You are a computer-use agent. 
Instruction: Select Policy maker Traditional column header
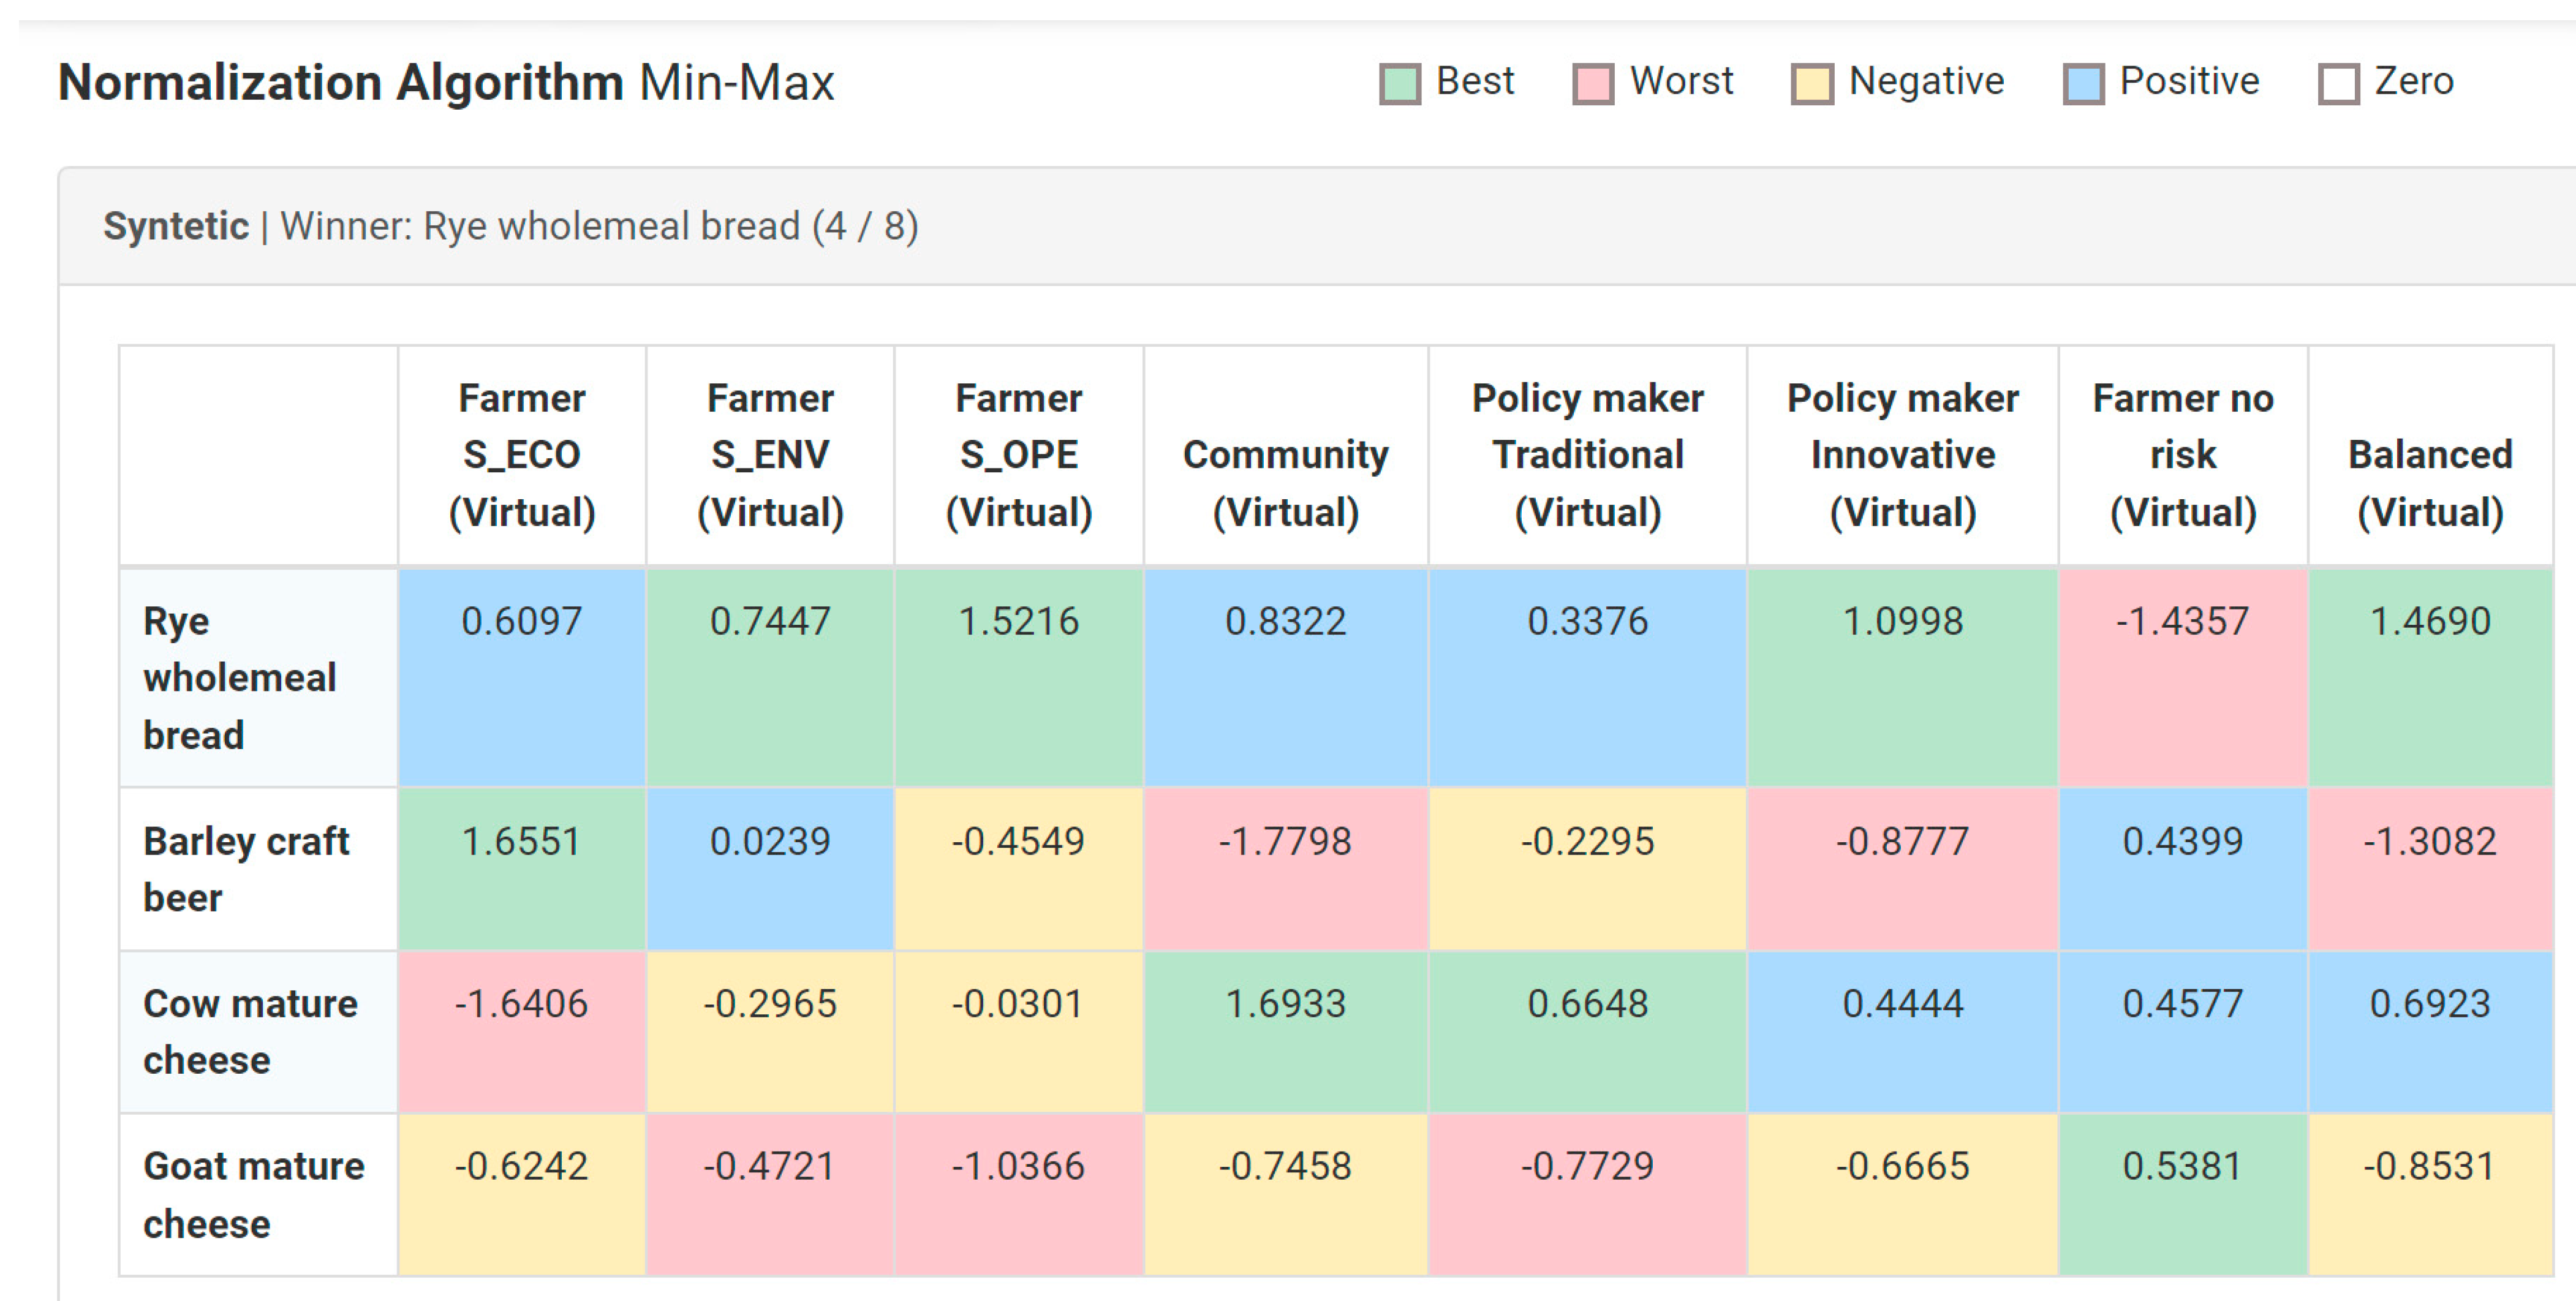click(1587, 455)
